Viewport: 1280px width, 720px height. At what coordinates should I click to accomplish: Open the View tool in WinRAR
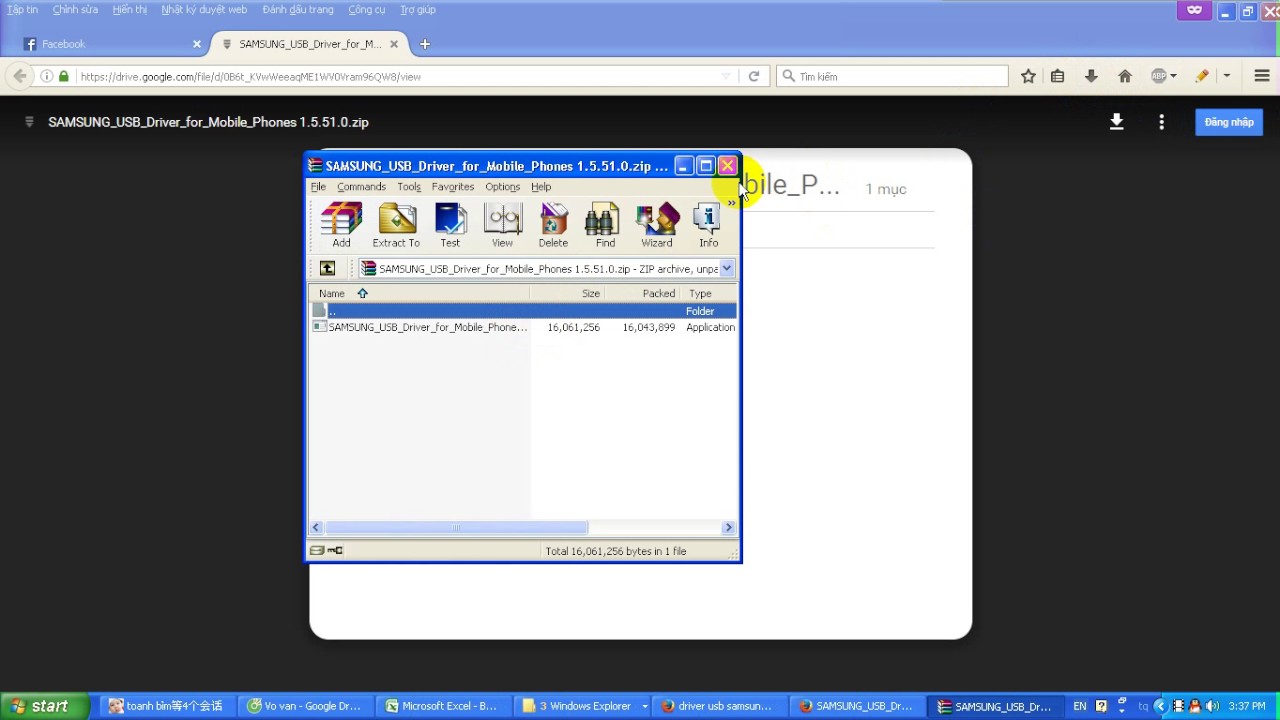[x=502, y=225]
